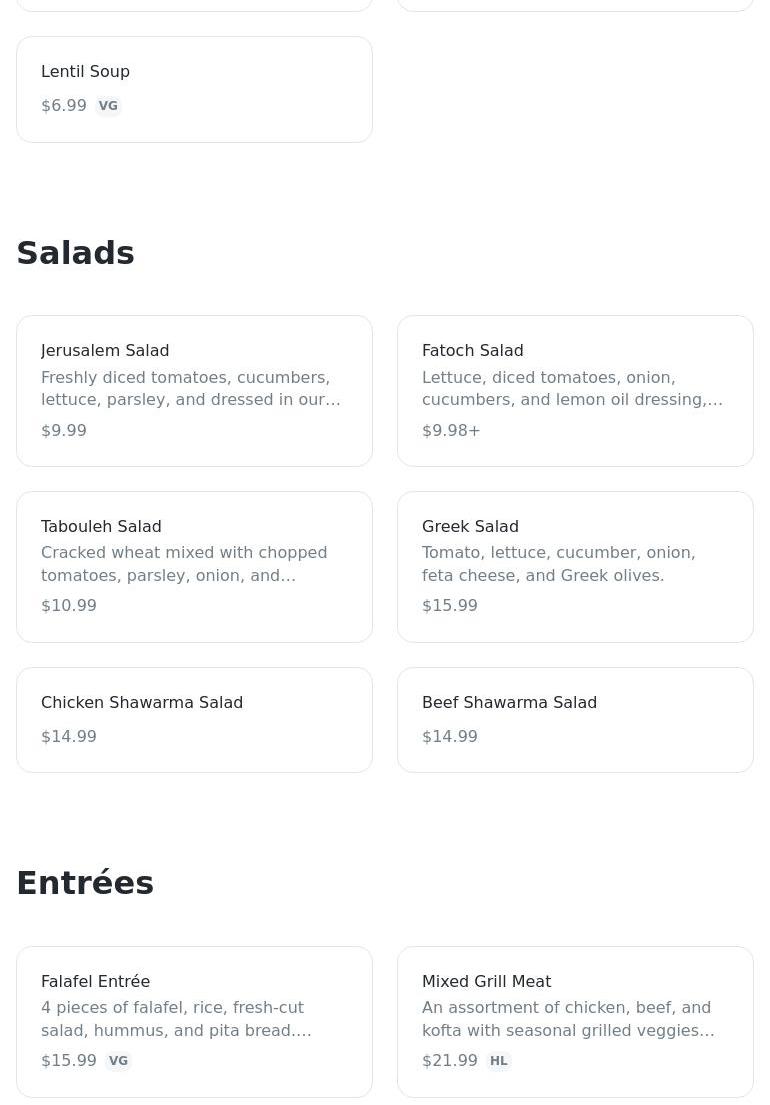Click the VG badge on Lentil Soup
Viewport: 770px width, 1105px height.
click(108, 106)
